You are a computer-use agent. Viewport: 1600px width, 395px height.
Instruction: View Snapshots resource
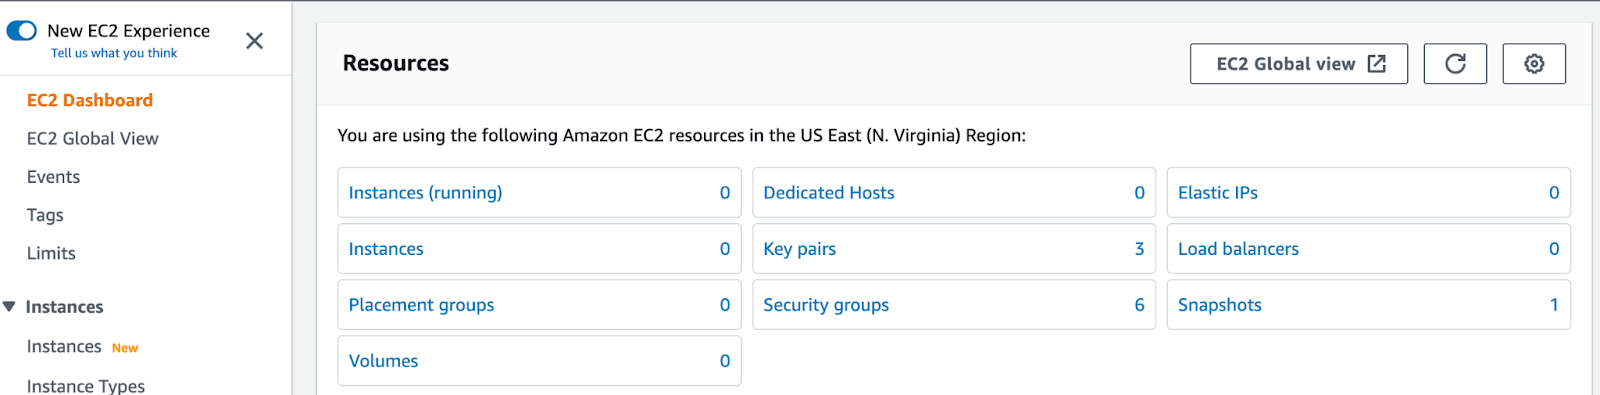(x=1219, y=305)
